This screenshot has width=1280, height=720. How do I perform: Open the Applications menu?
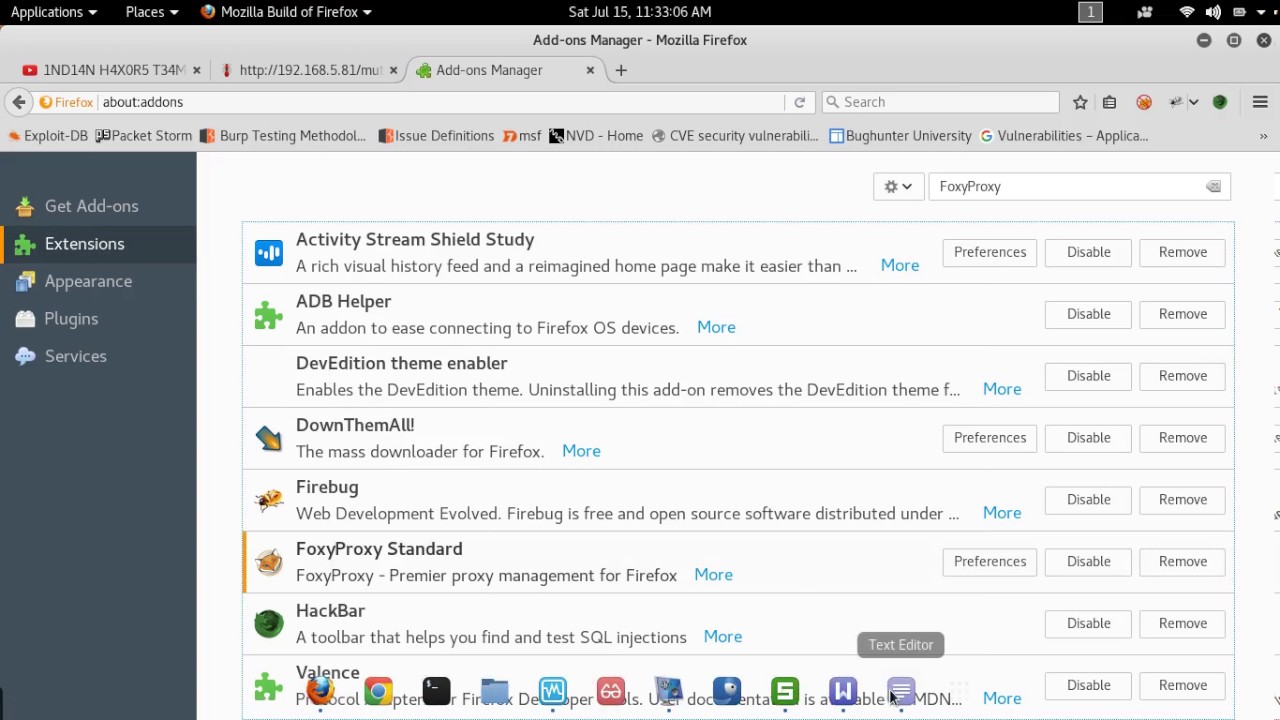pos(54,12)
